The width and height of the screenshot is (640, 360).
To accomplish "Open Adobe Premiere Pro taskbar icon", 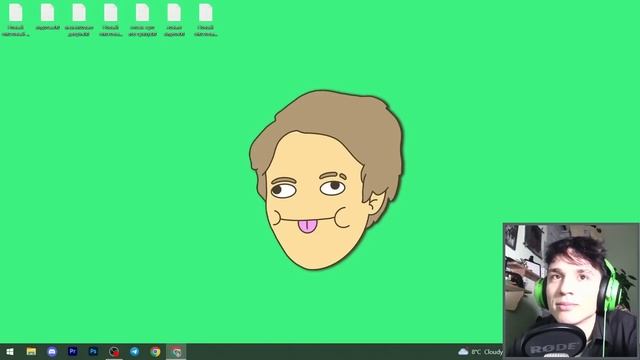I will tap(73, 351).
